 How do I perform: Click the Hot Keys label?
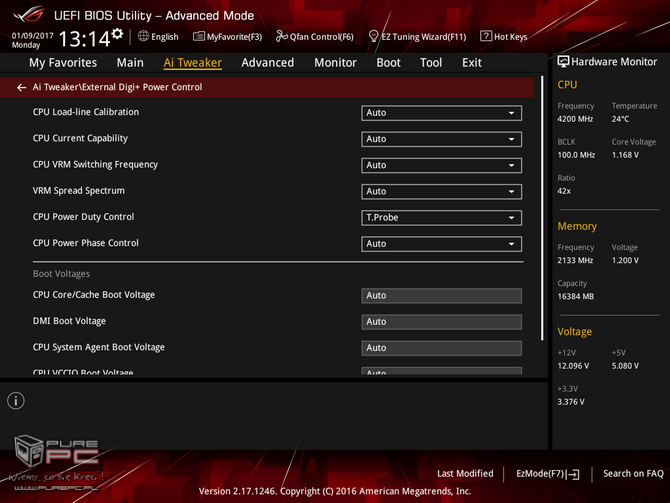point(511,37)
